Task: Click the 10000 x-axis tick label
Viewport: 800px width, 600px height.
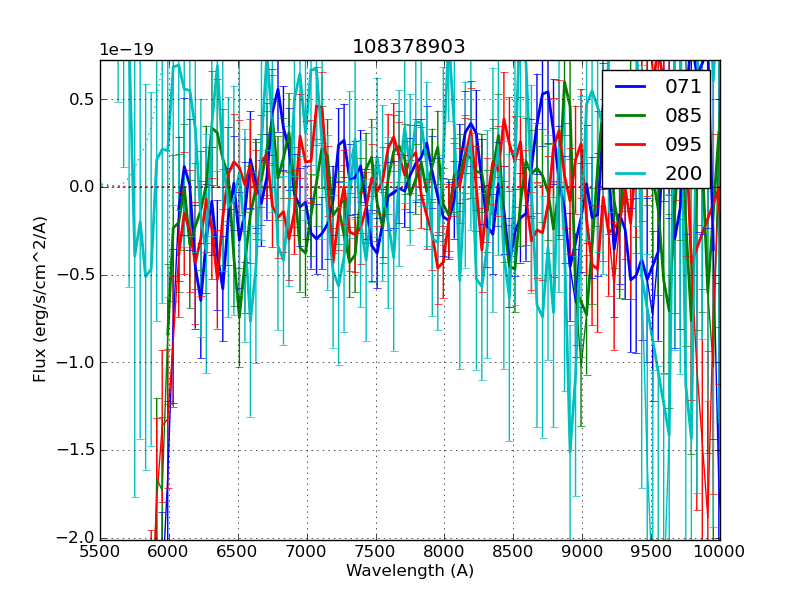Action: [x=720, y=551]
